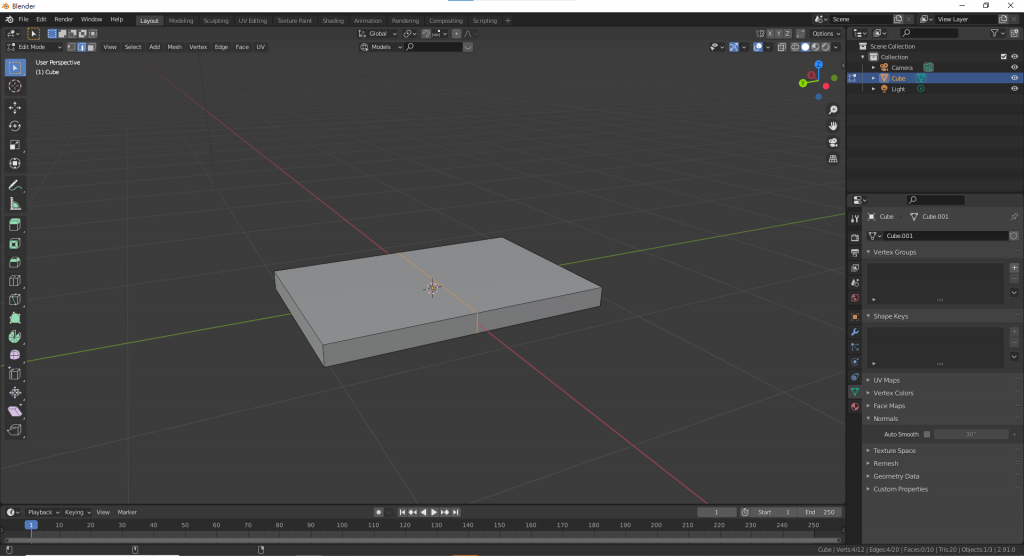Open the Global transform orientation dropdown
This screenshot has width=1024, height=556.
click(x=379, y=33)
